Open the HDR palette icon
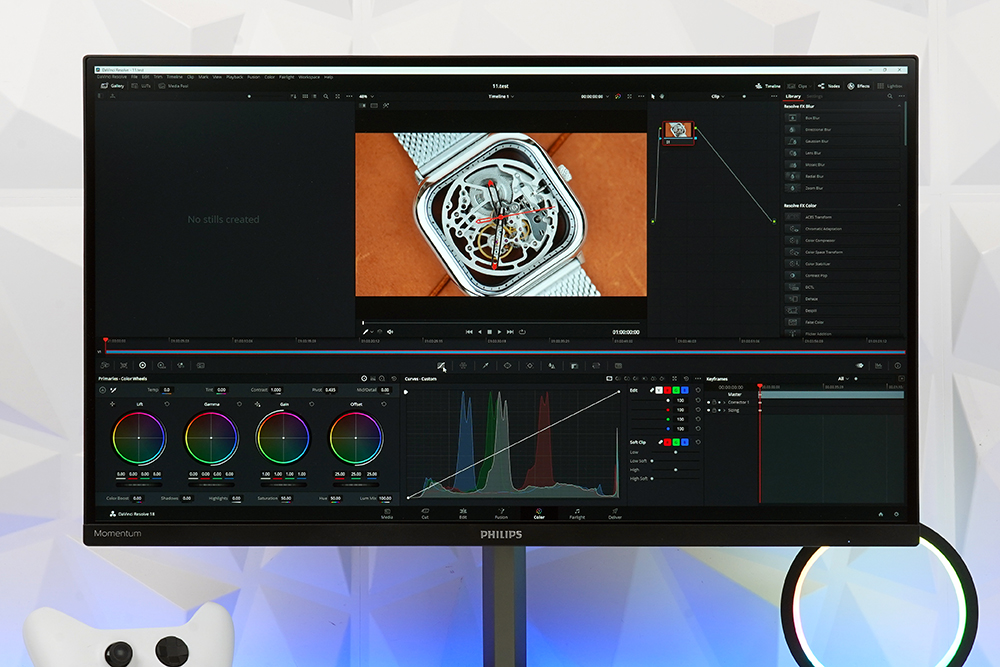The image size is (1000, 667). click(161, 365)
